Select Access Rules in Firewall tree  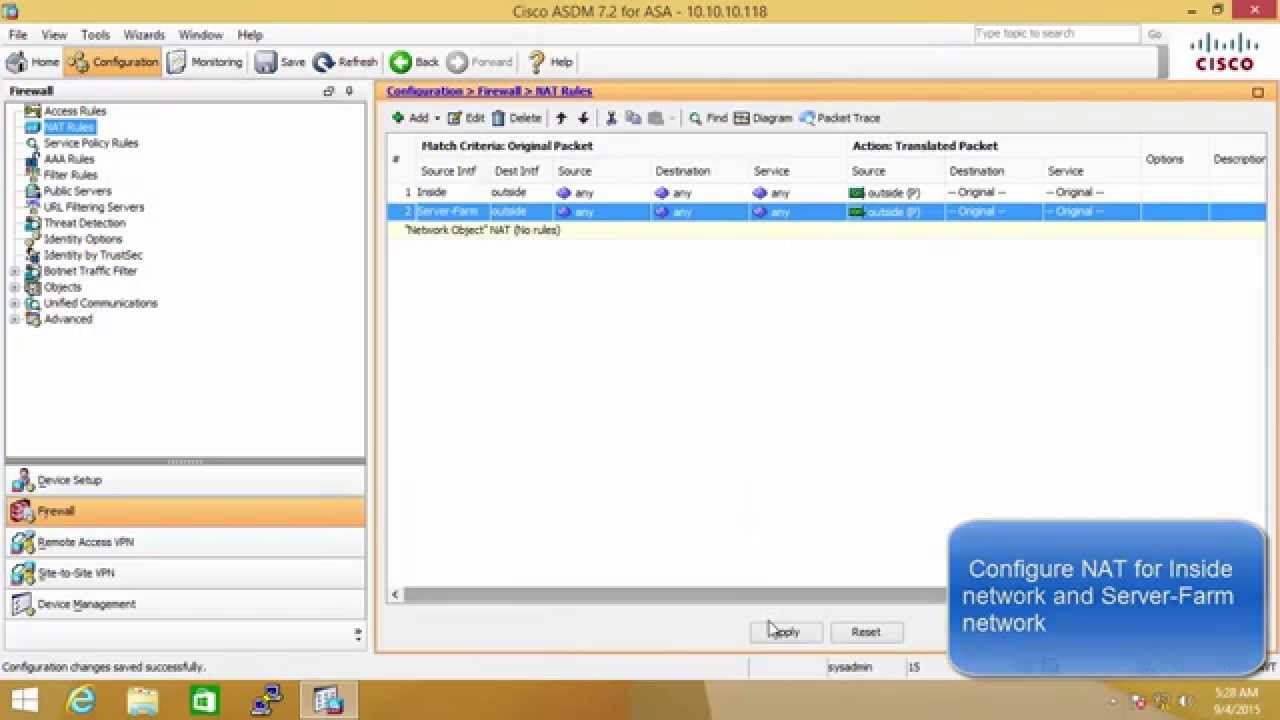[75, 111]
